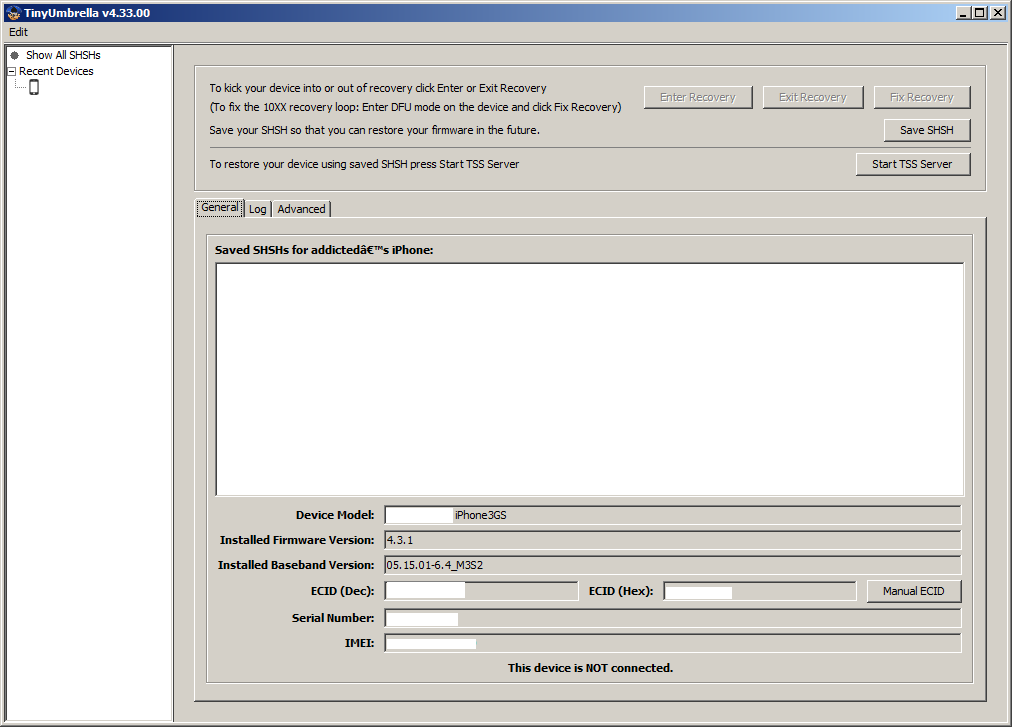The width and height of the screenshot is (1012, 727).
Task: Click the Fix Recovery button
Action: click(x=922, y=97)
